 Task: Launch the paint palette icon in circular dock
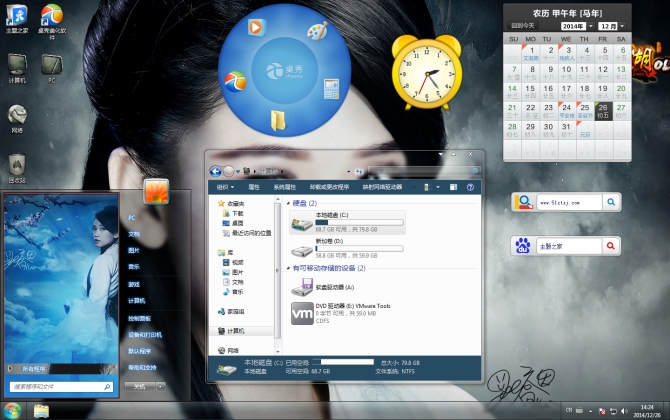317,31
